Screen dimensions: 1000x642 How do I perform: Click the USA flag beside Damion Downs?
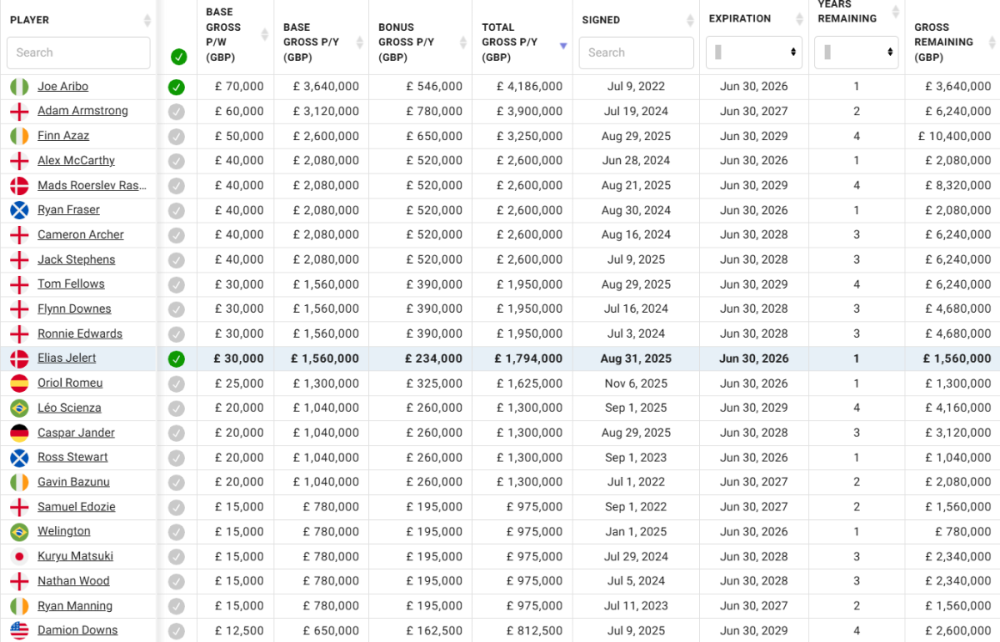click(x=19, y=630)
